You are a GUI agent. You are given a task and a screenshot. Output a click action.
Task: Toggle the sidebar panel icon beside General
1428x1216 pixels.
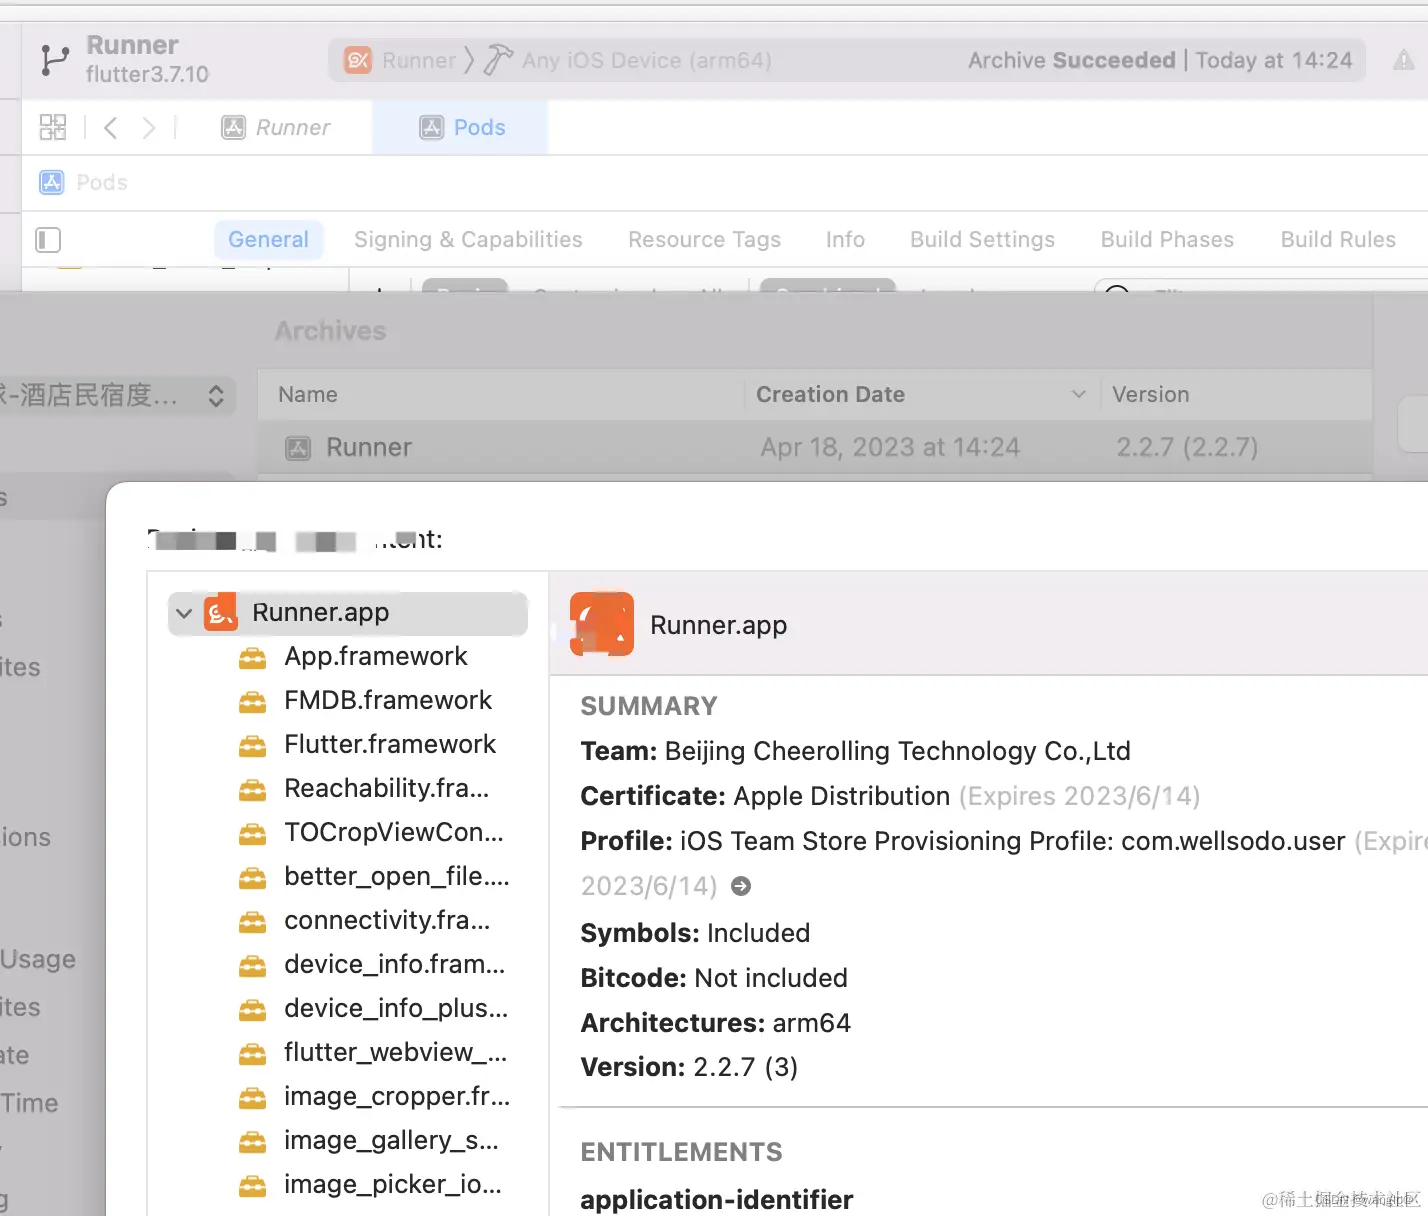pyautogui.click(x=48, y=240)
